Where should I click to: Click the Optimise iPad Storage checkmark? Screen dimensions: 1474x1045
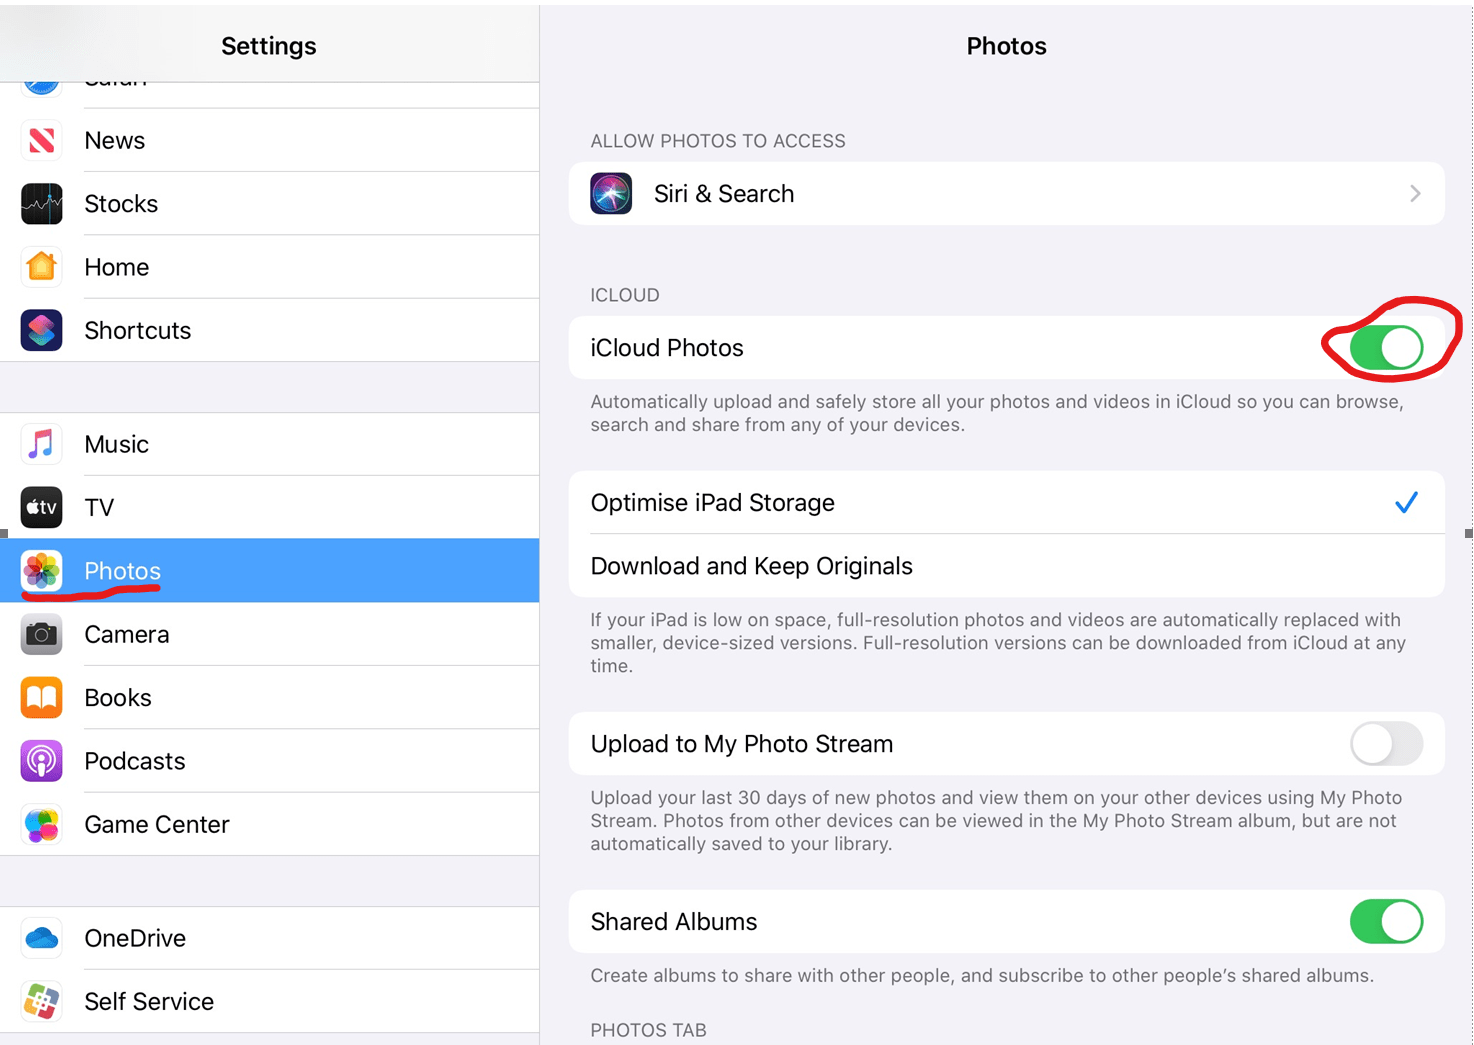click(1407, 502)
